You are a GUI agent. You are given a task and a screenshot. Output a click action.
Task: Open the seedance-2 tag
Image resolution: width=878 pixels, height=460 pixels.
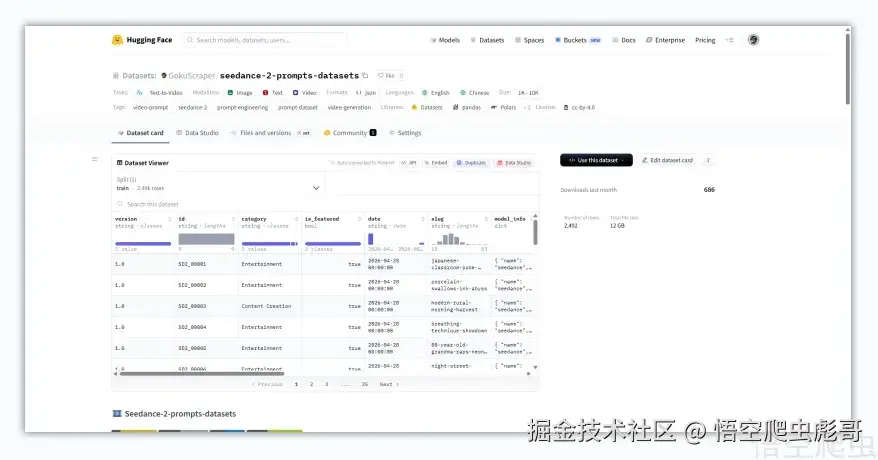click(193, 107)
